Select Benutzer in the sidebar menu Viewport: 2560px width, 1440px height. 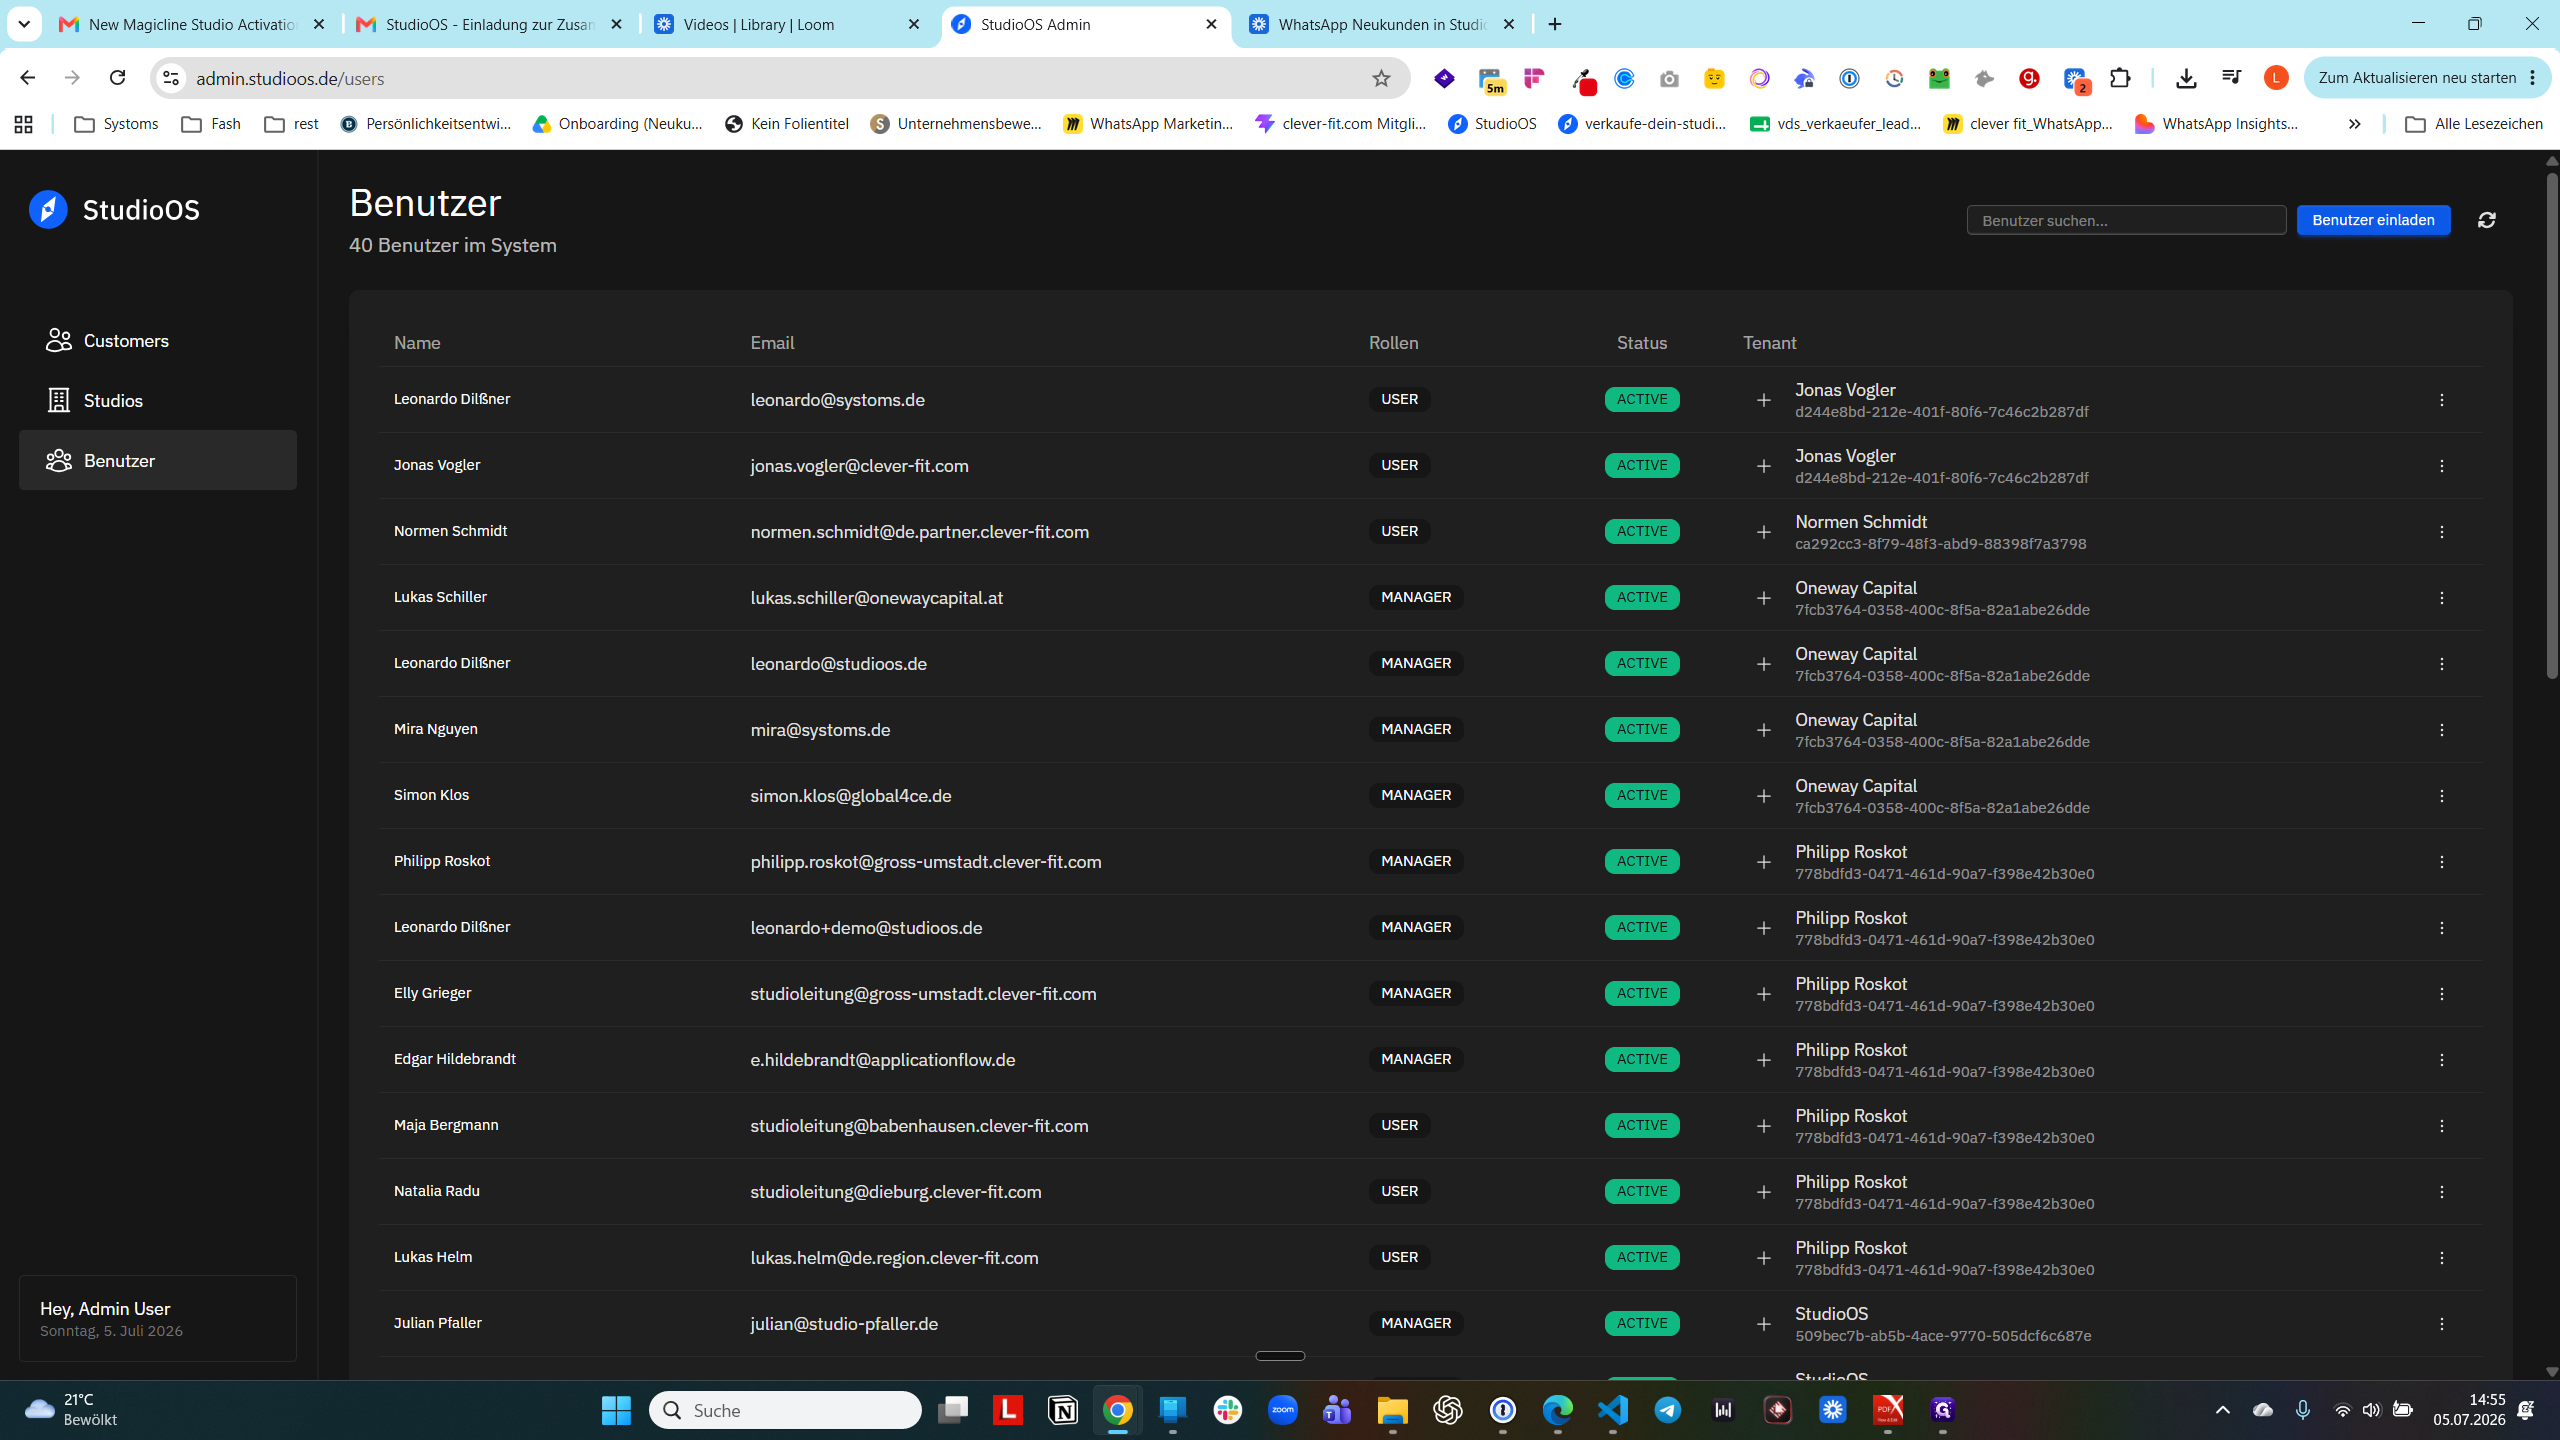[x=158, y=461]
